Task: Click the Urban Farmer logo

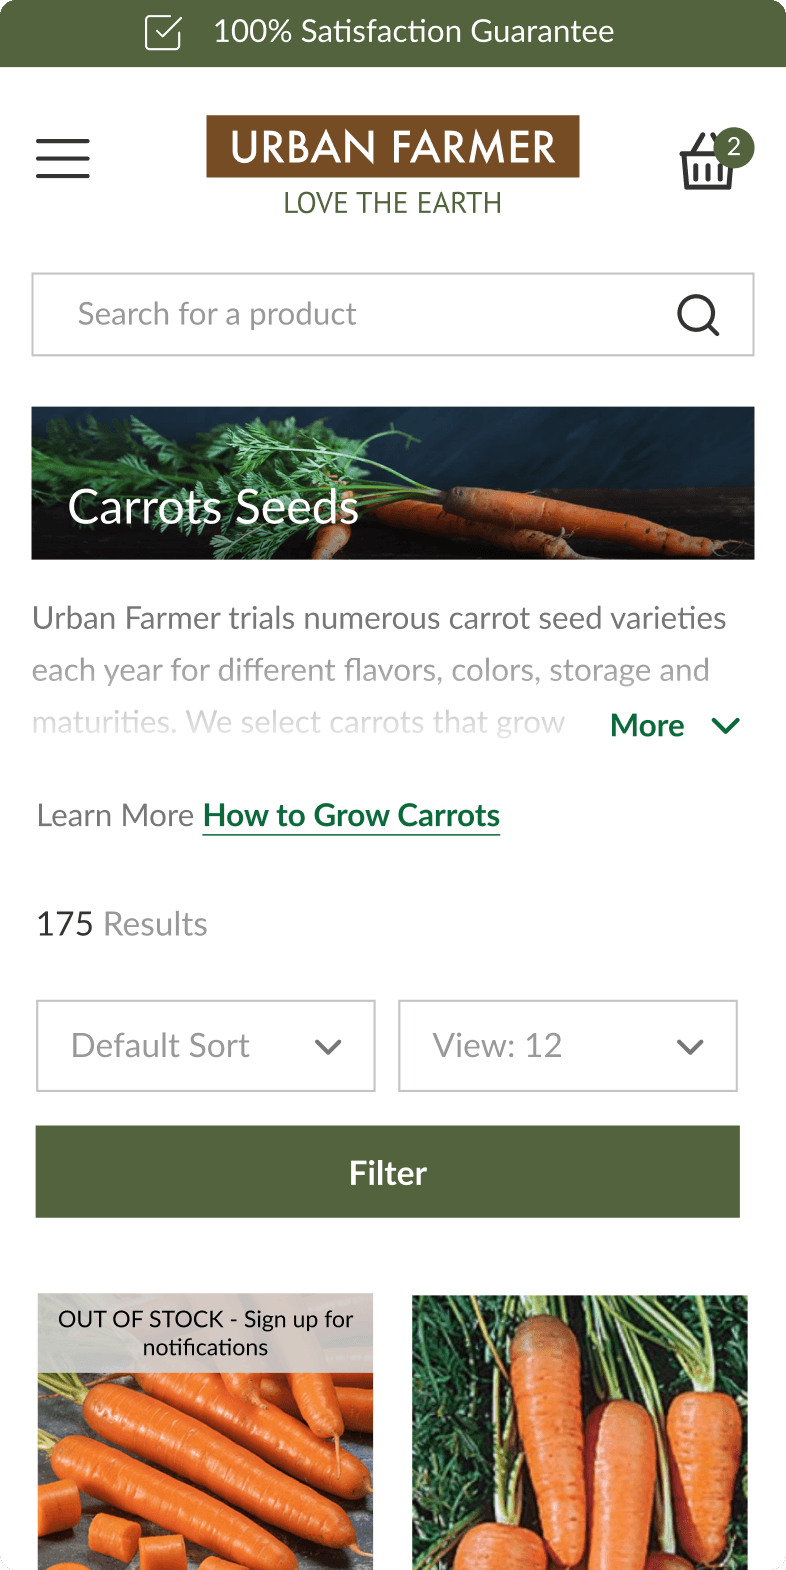Action: coord(392,146)
